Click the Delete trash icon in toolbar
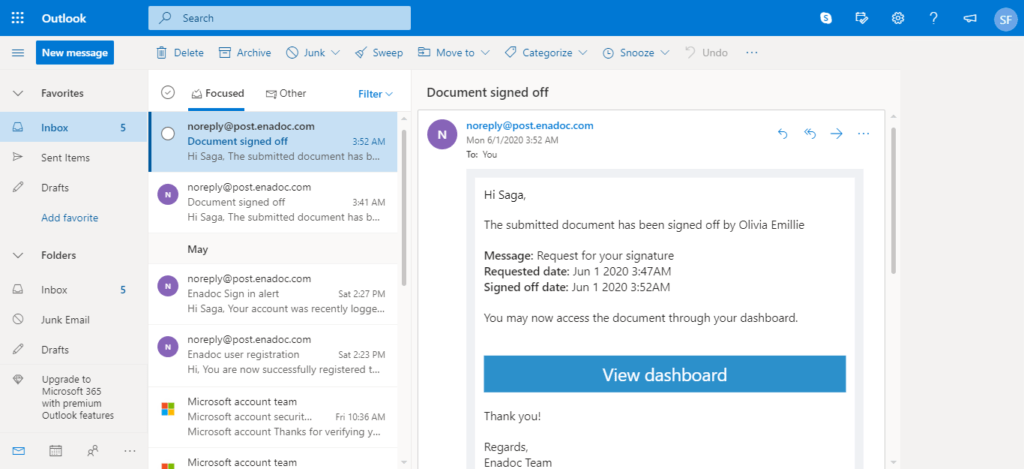This screenshot has width=1024, height=469. 161,53
